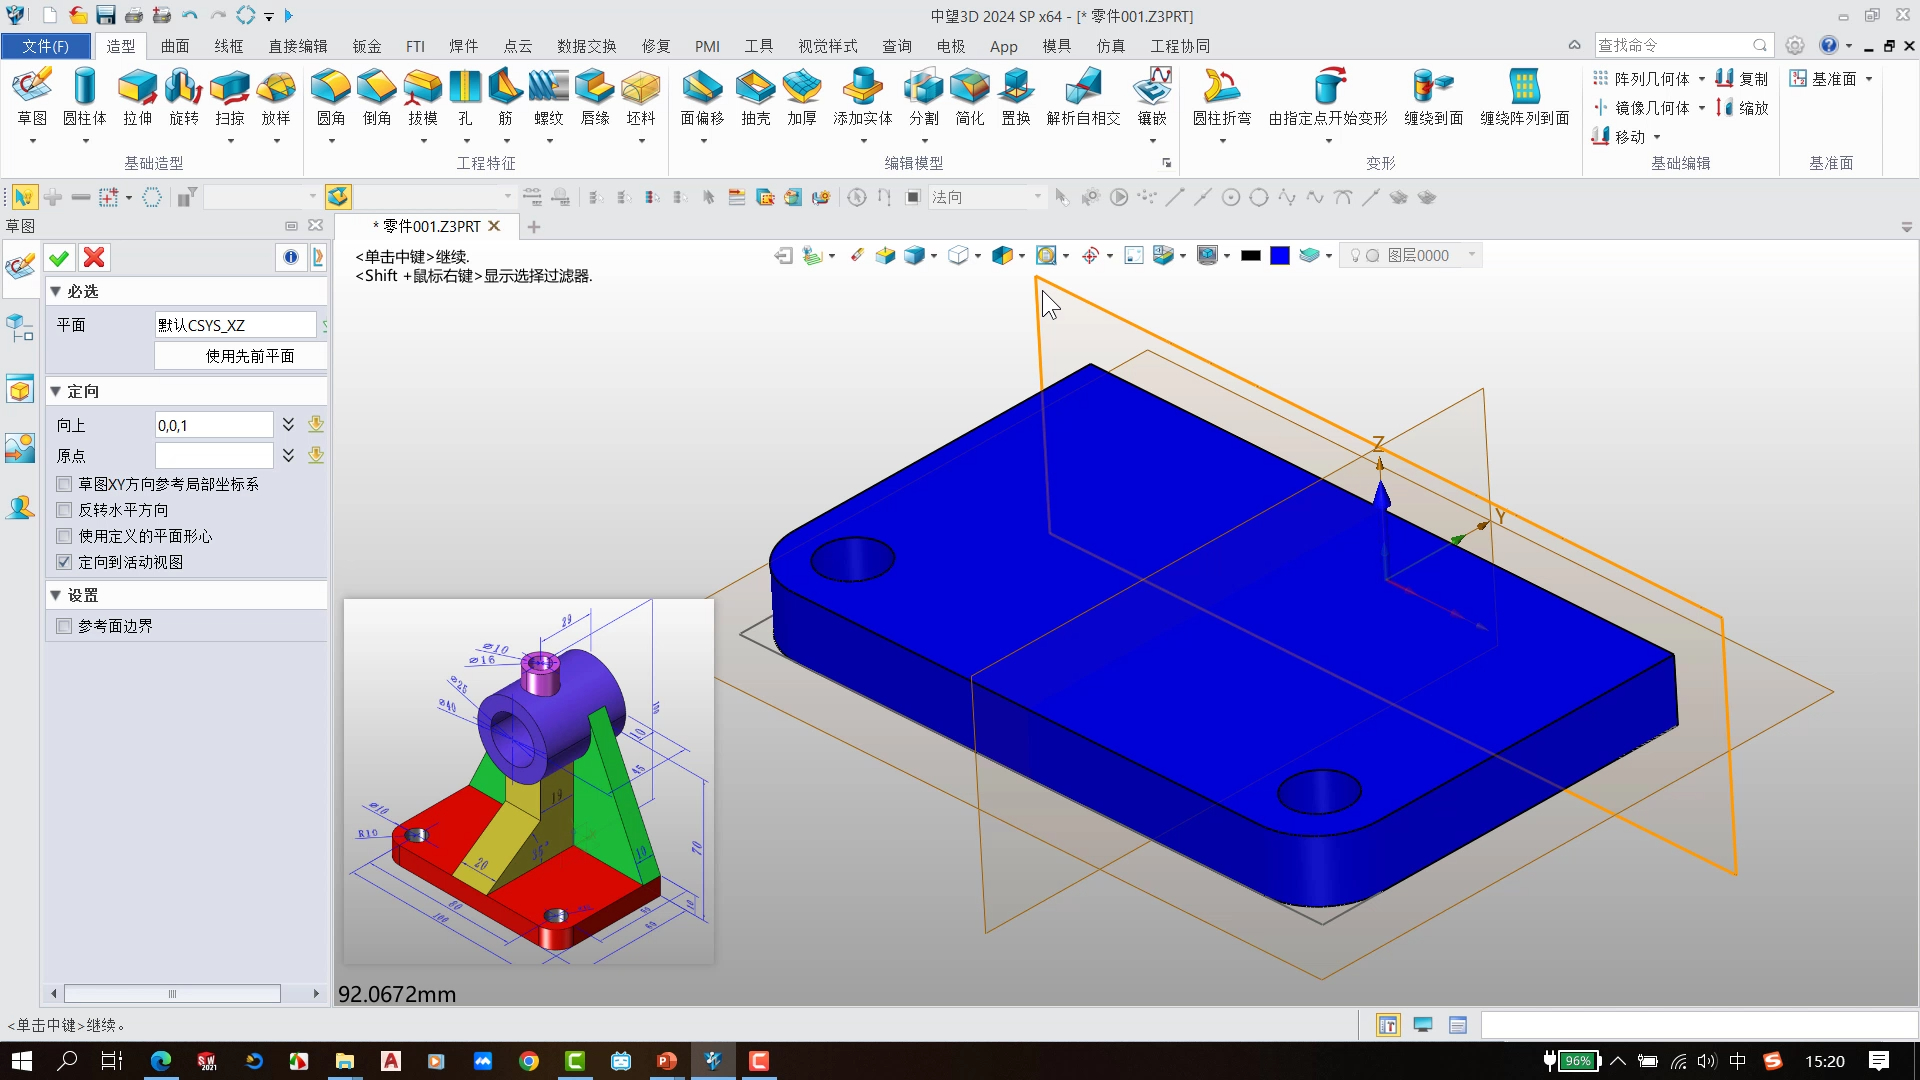Open the 孔 hole feature tool
Screen dimensions: 1920x1080
(464, 97)
